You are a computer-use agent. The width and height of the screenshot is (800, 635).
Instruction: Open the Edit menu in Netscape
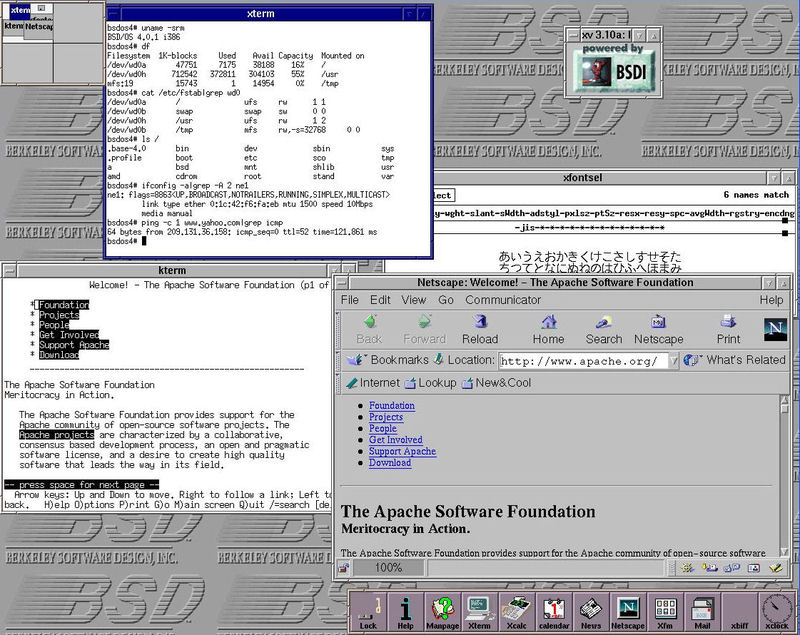380,300
